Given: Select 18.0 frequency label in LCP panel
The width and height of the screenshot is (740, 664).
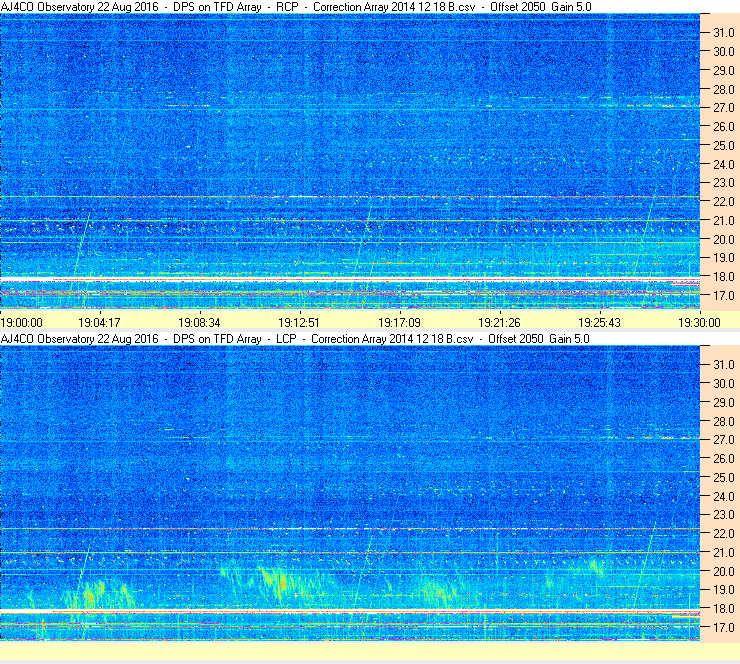Looking at the screenshot, I should point(723,609).
